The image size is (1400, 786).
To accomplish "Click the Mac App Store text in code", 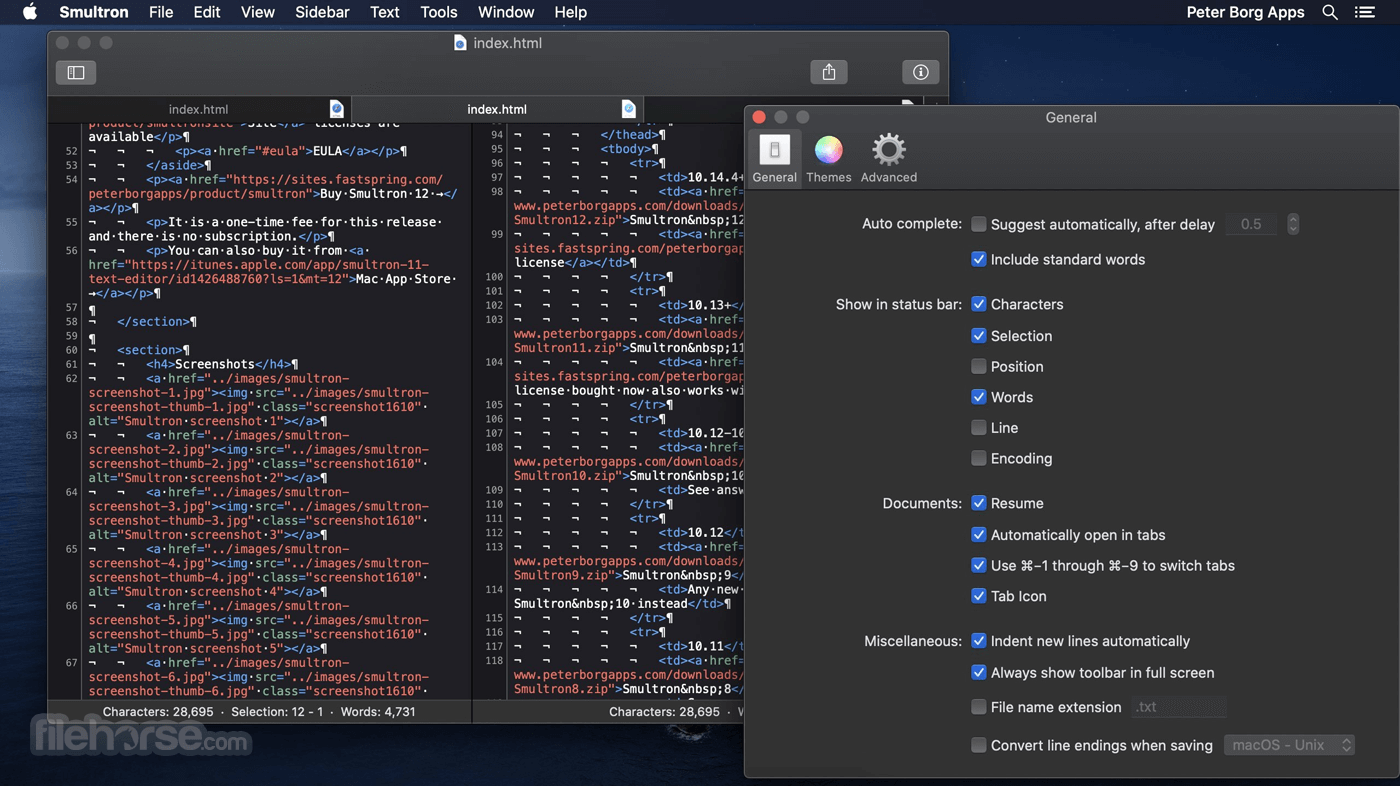I will (406, 279).
